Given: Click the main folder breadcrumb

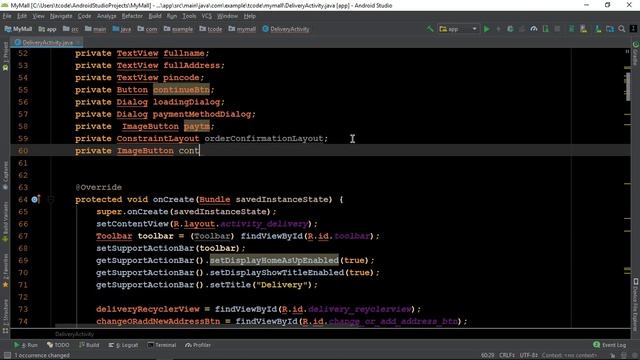Looking at the screenshot, I should tap(96, 29).
